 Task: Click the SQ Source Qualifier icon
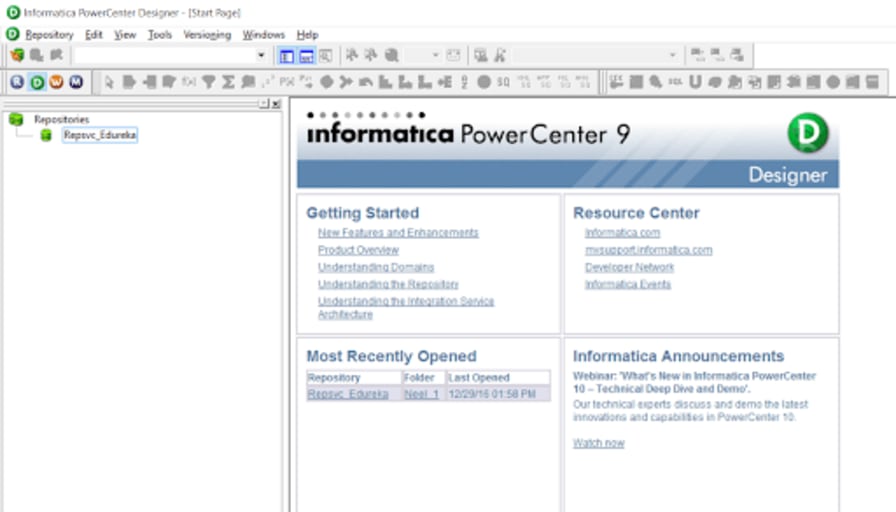coord(503,82)
